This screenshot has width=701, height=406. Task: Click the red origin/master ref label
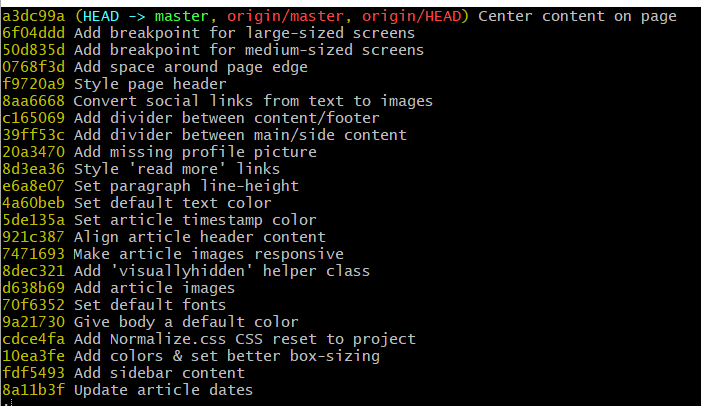[285, 16]
